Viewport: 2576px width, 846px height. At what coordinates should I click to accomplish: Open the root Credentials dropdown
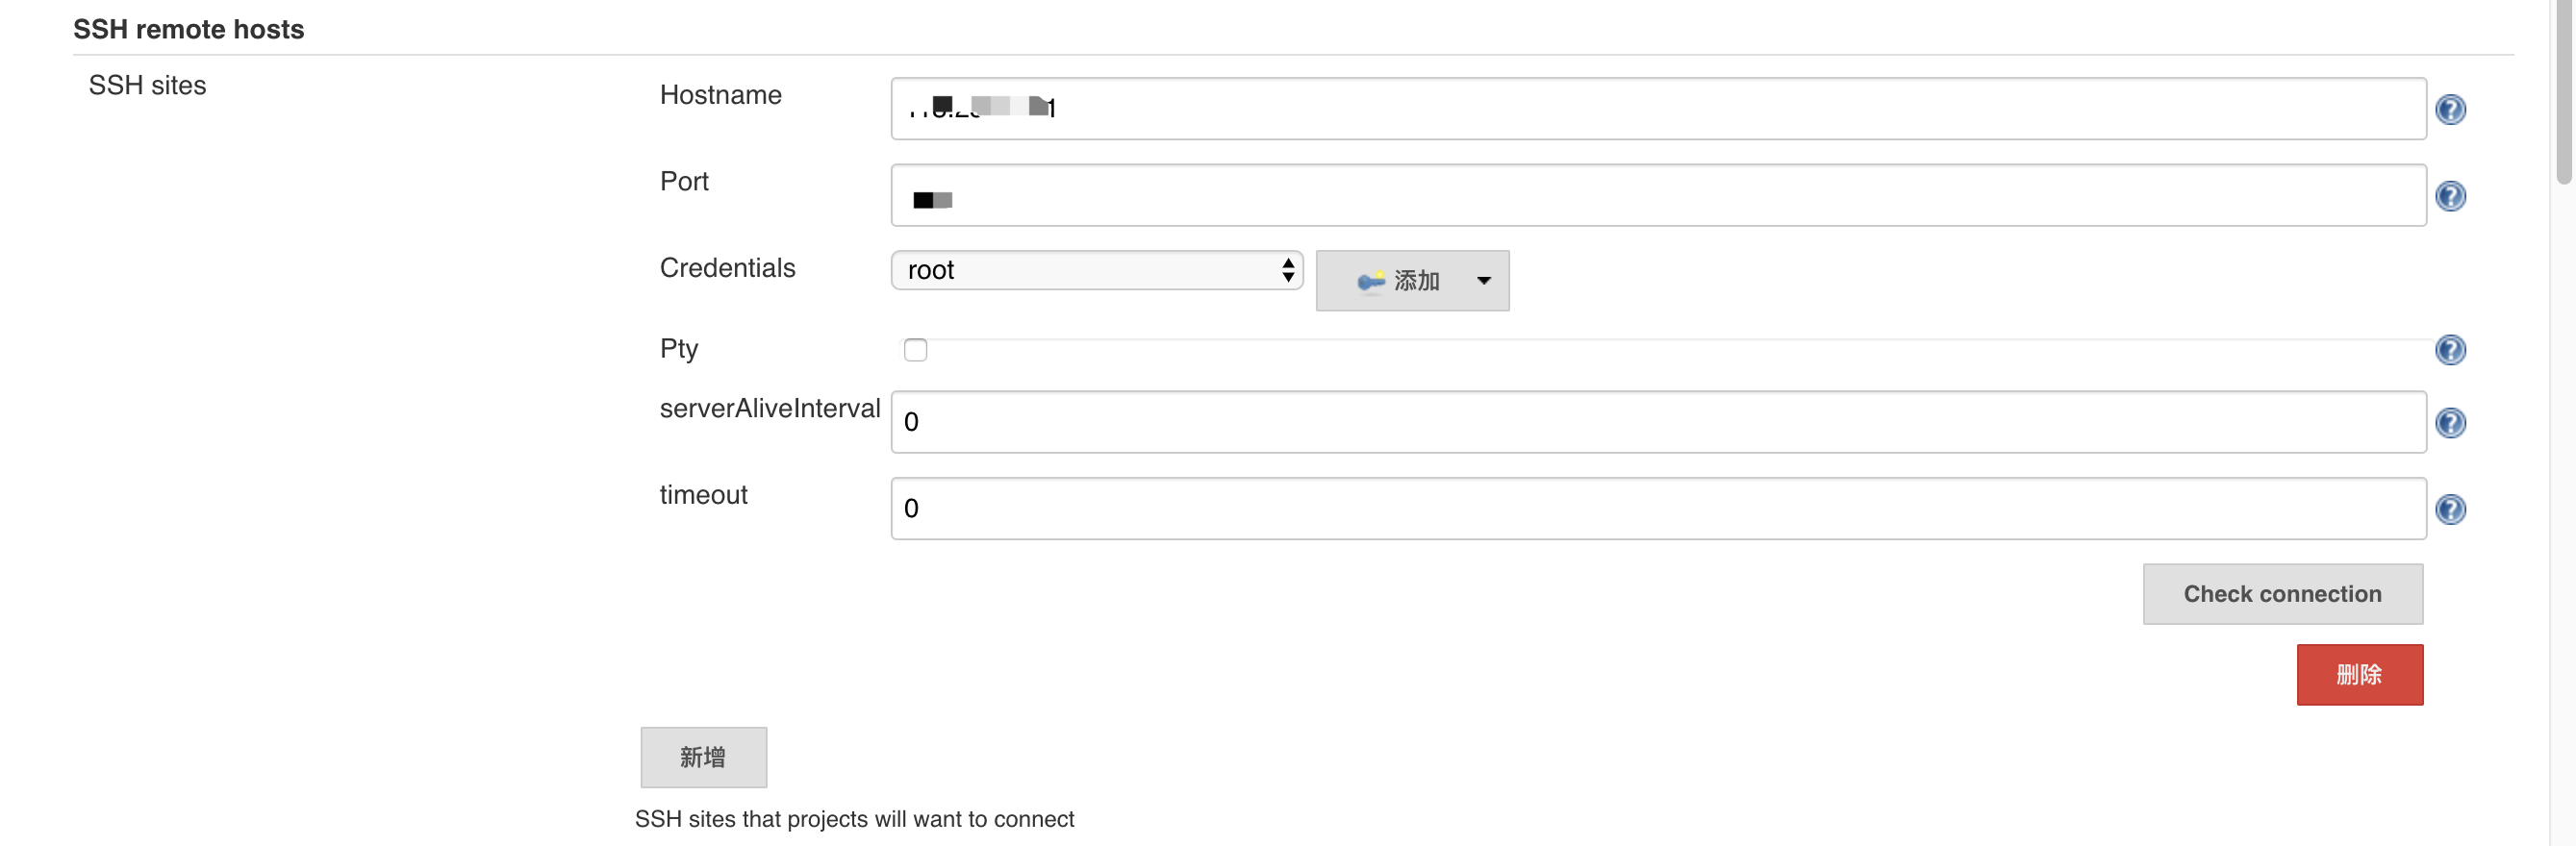(1096, 270)
